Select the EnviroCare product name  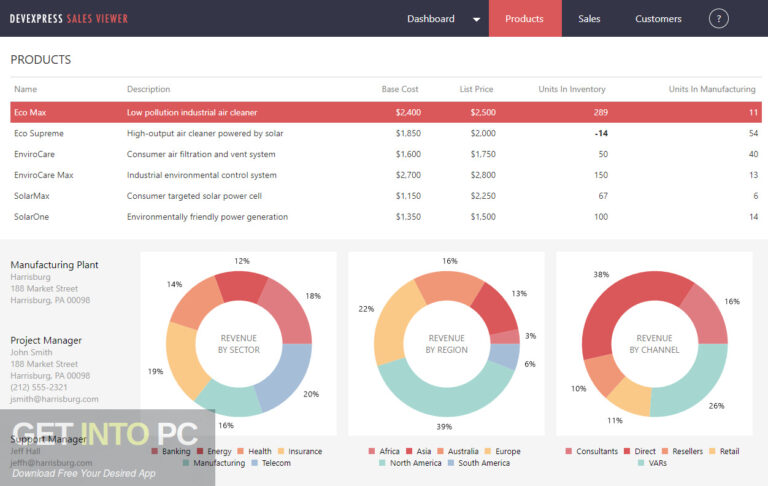(x=34, y=154)
